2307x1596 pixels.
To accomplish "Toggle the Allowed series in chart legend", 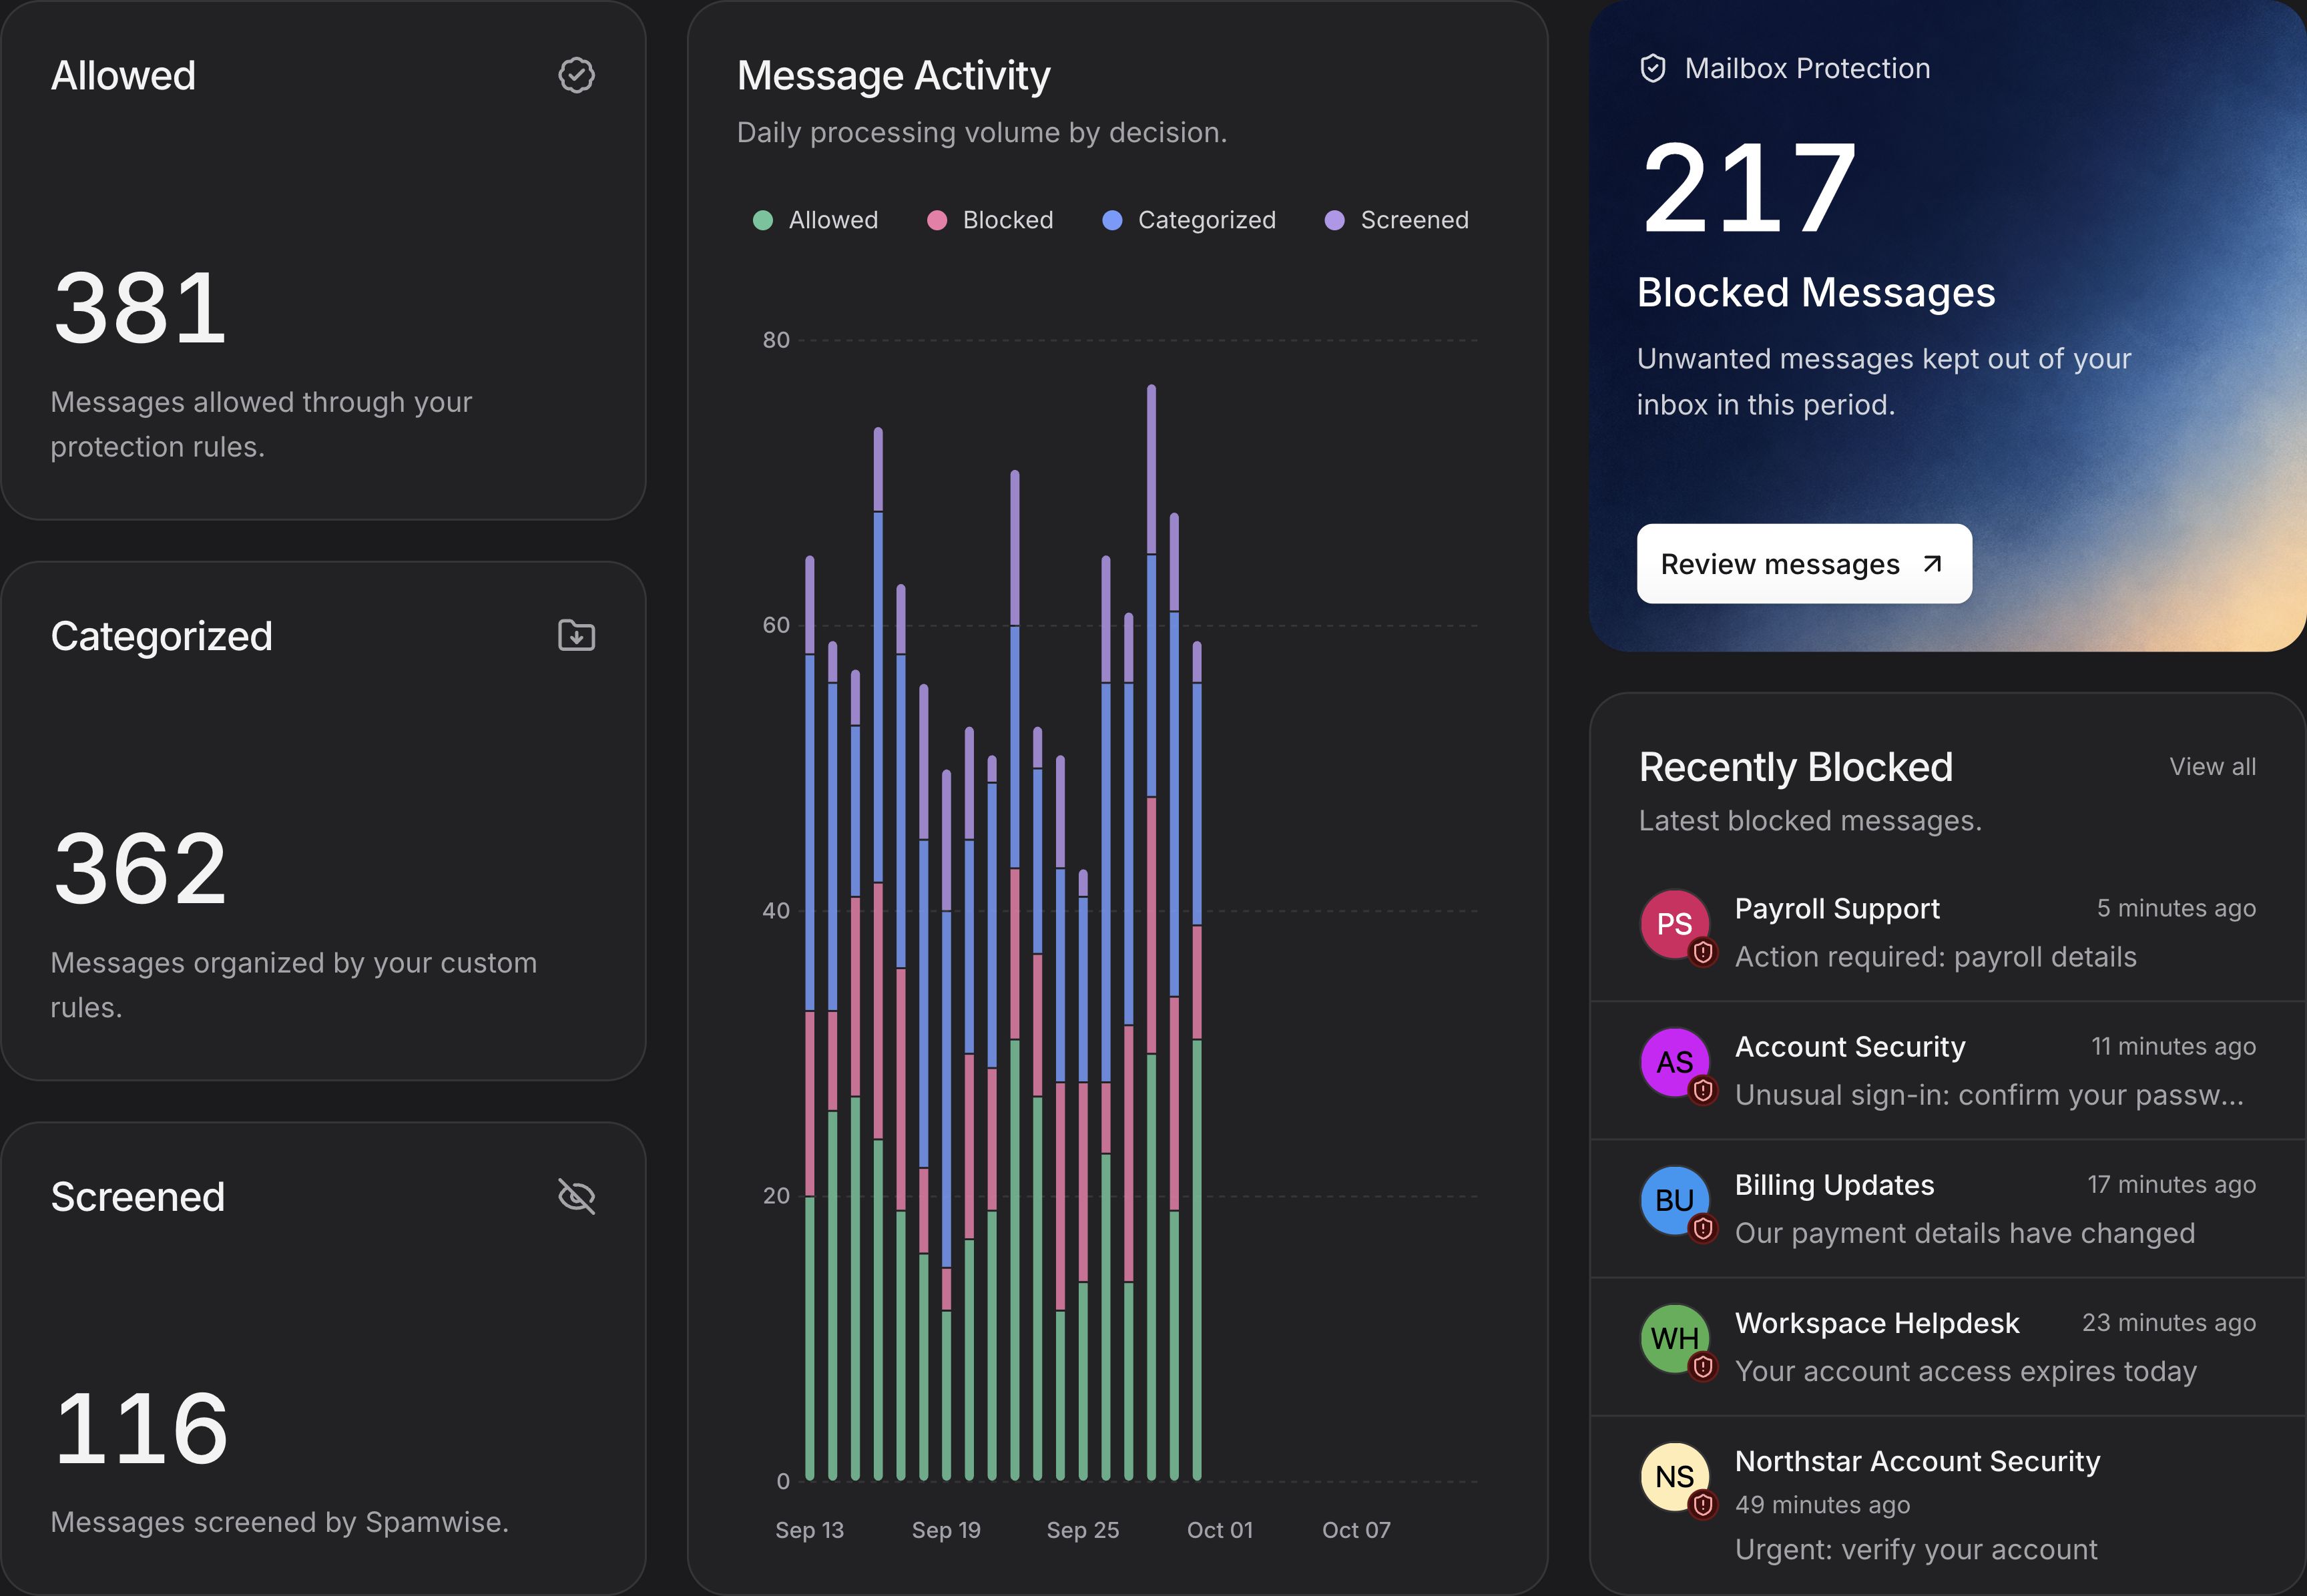I will click(815, 220).
